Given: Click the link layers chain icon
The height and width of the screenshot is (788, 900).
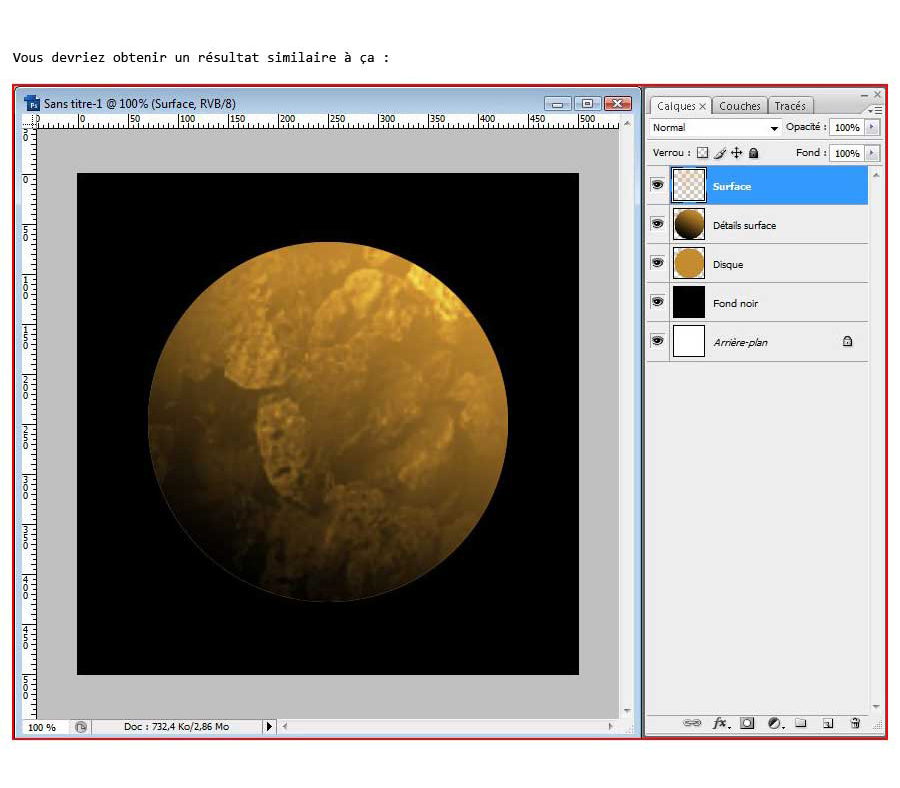Looking at the screenshot, I should click(690, 723).
